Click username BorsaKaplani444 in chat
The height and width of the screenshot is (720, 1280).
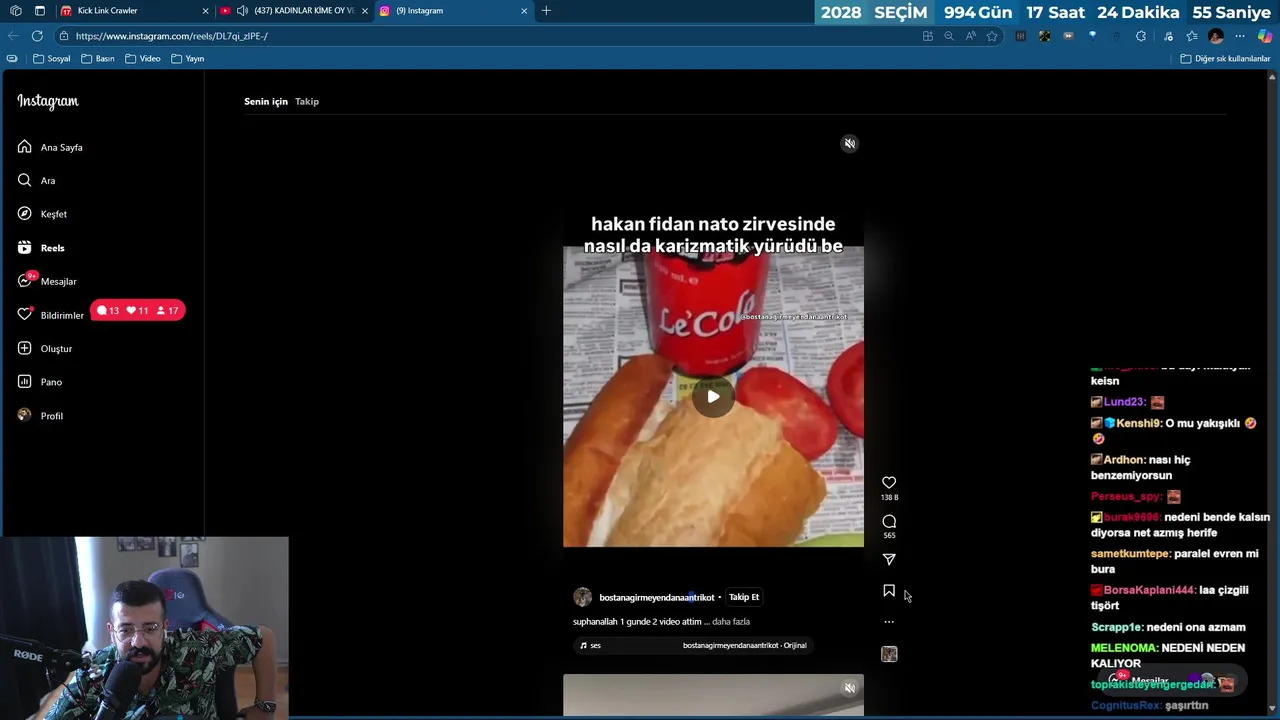coord(1149,590)
